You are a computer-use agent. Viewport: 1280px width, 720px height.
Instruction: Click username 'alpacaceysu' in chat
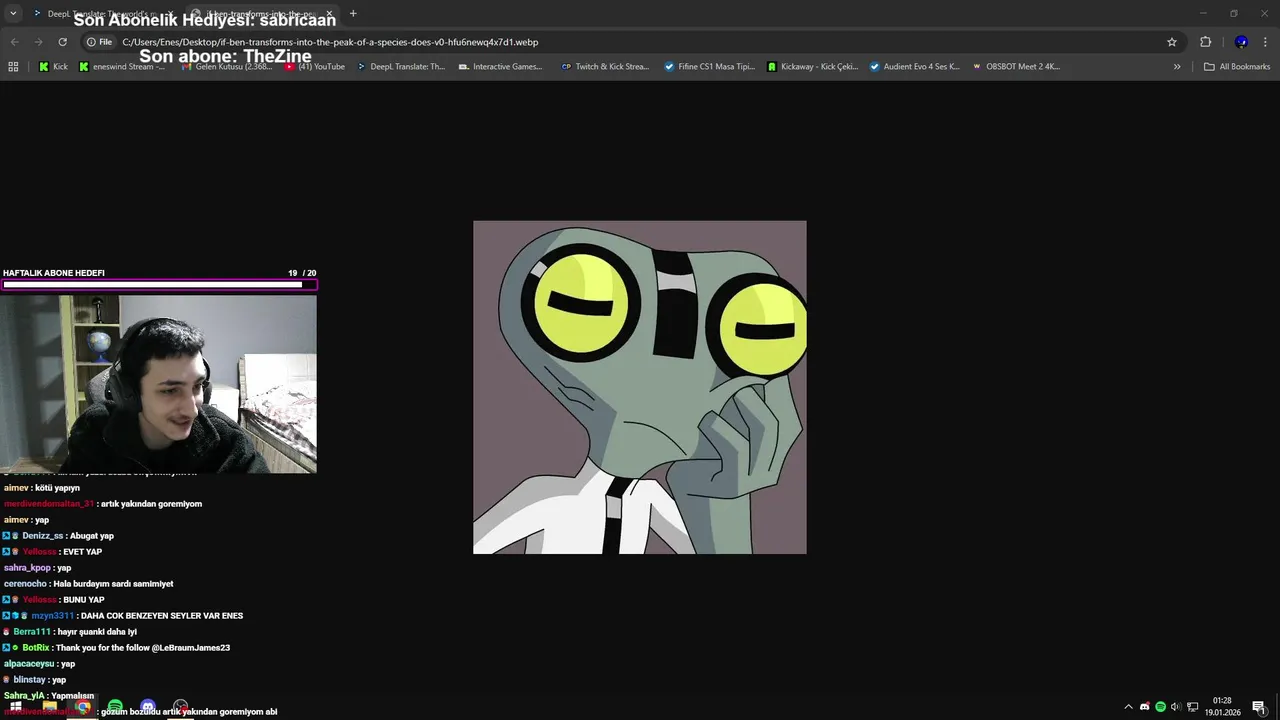click(29, 664)
